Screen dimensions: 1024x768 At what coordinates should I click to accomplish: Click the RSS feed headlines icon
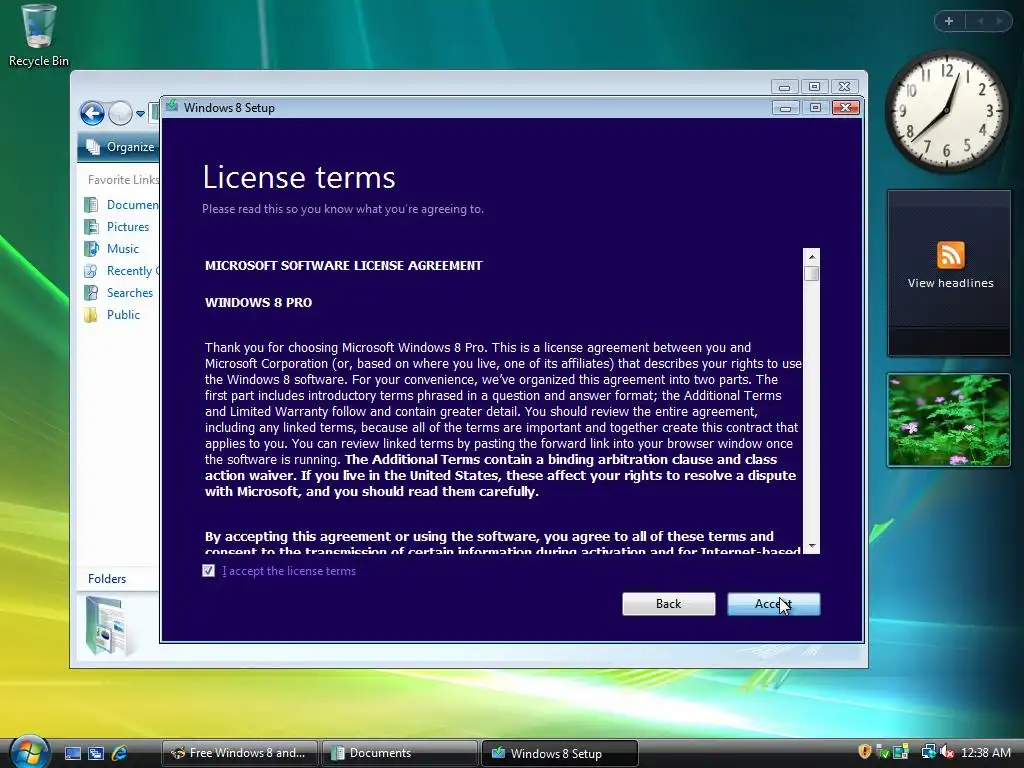click(x=950, y=255)
